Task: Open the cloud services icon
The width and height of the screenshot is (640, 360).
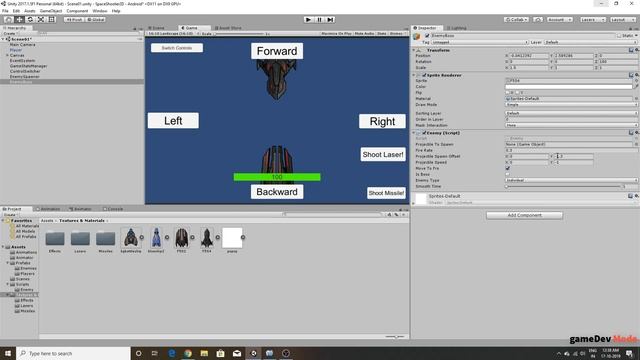Action: point(538,20)
